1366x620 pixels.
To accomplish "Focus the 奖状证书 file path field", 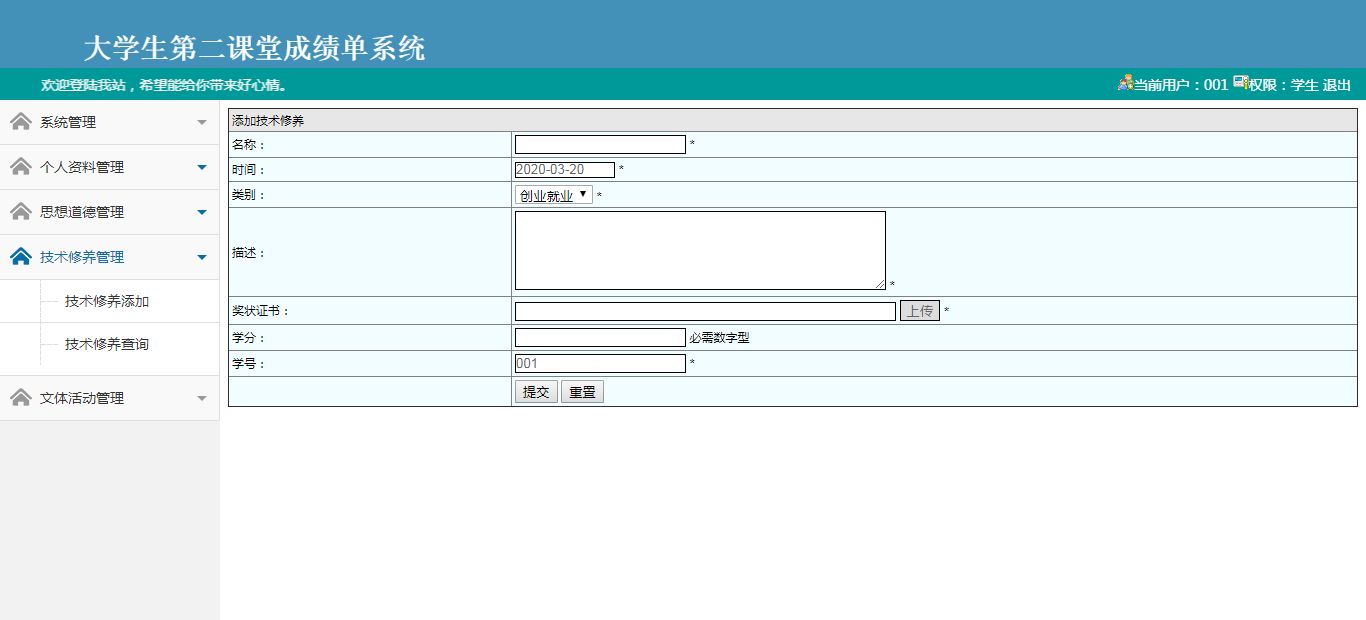I will 705,311.
